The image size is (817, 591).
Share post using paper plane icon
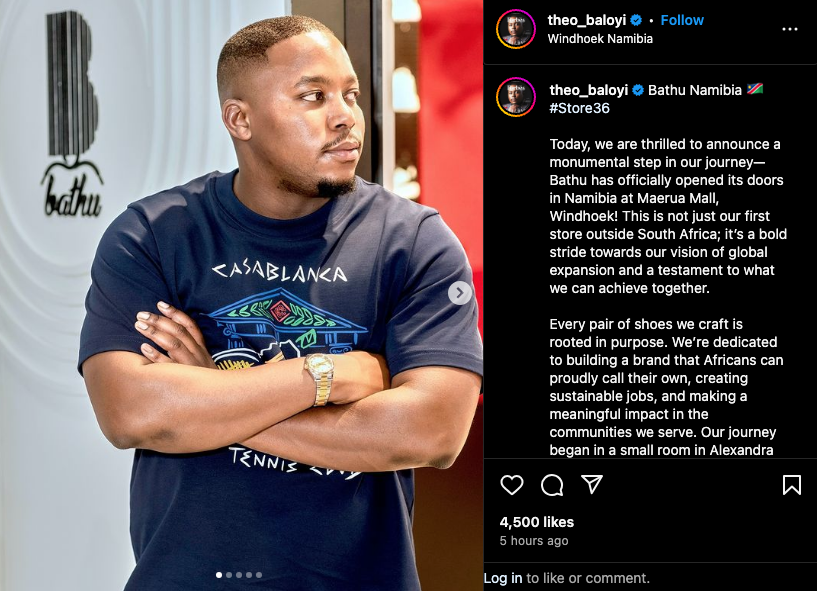click(x=592, y=484)
